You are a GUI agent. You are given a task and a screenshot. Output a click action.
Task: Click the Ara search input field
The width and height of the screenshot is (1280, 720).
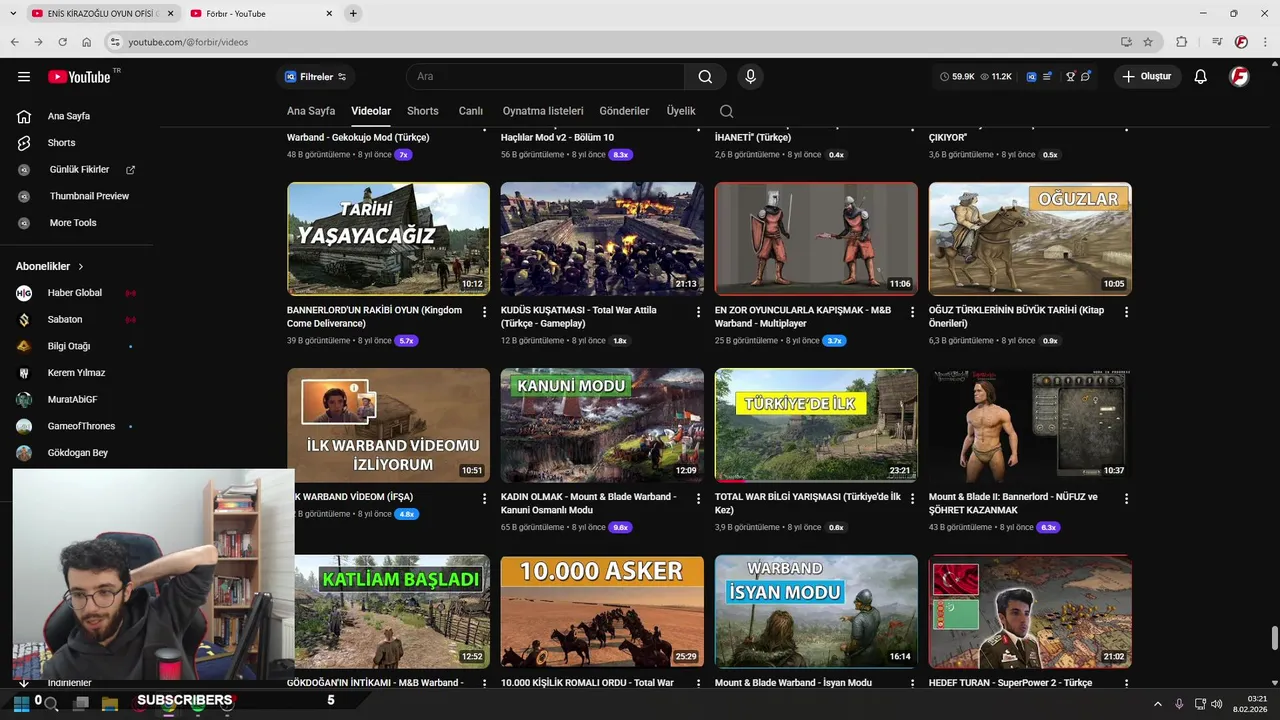pos(545,77)
